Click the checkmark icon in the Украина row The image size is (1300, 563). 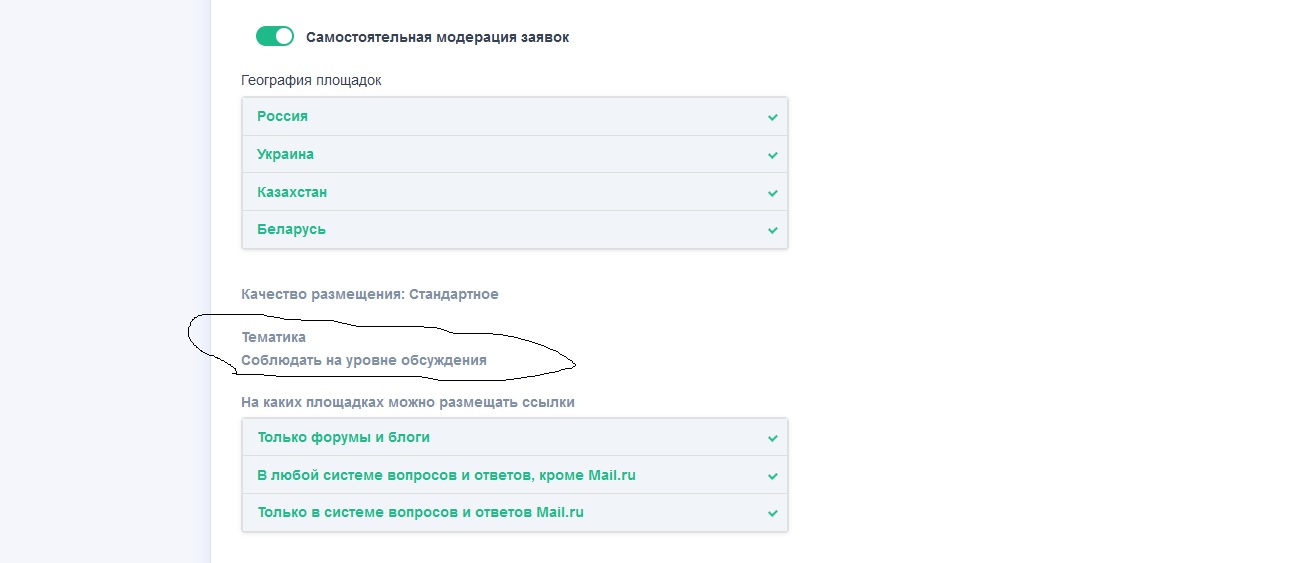pos(772,155)
